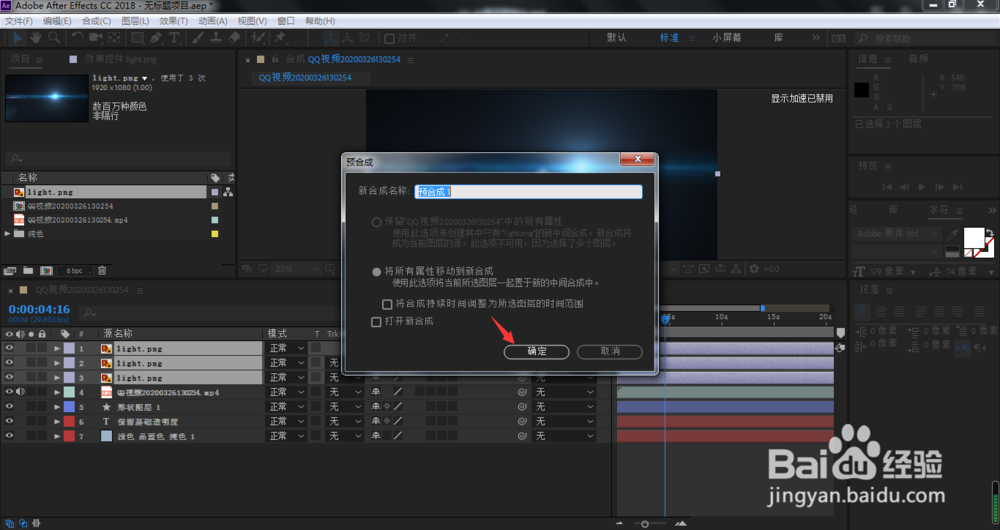Click the Interpret Footage icon in Project panel
This screenshot has height=530, width=1000.
coord(10,271)
